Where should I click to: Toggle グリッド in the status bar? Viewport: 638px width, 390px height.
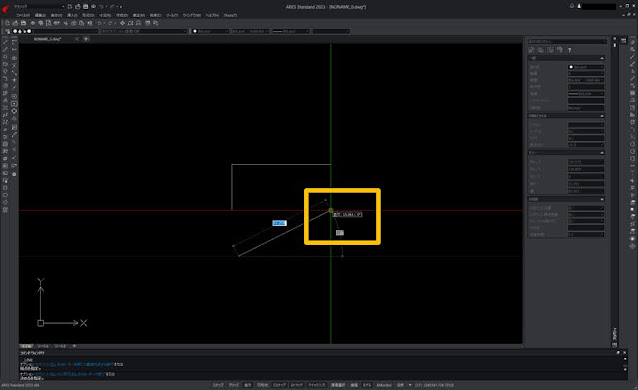coord(234,385)
